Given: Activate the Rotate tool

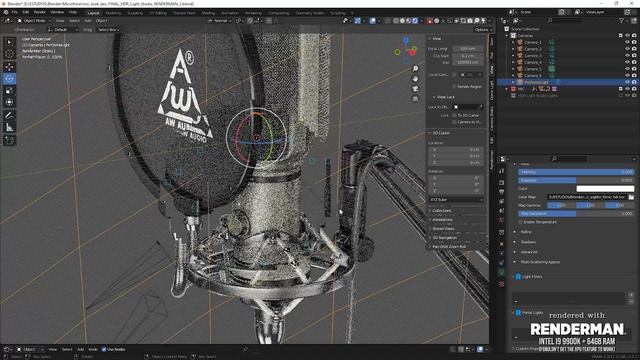Looking at the screenshot, I should (x=9, y=78).
